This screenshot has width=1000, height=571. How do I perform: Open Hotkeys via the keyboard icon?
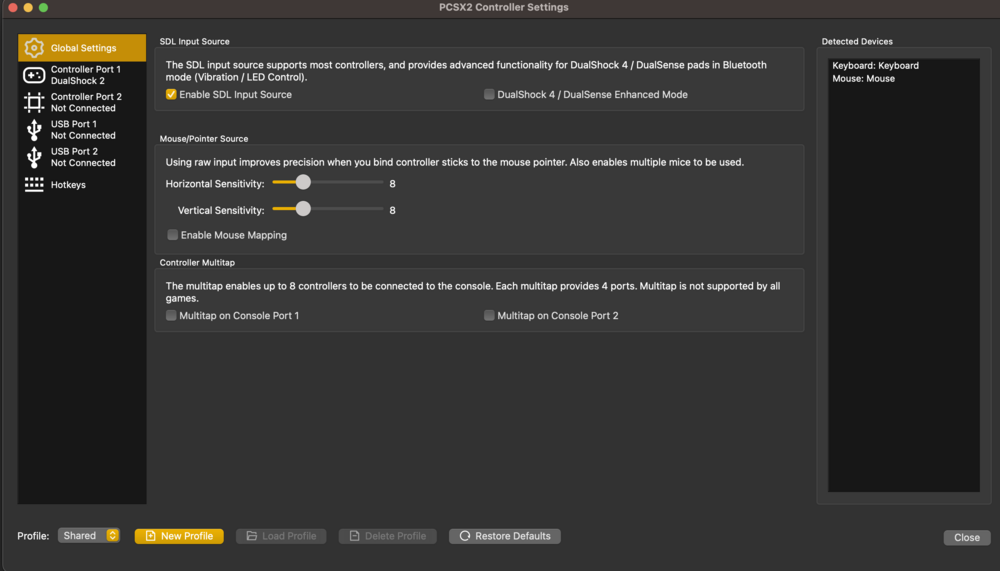pyautogui.click(x=34, y=185)
